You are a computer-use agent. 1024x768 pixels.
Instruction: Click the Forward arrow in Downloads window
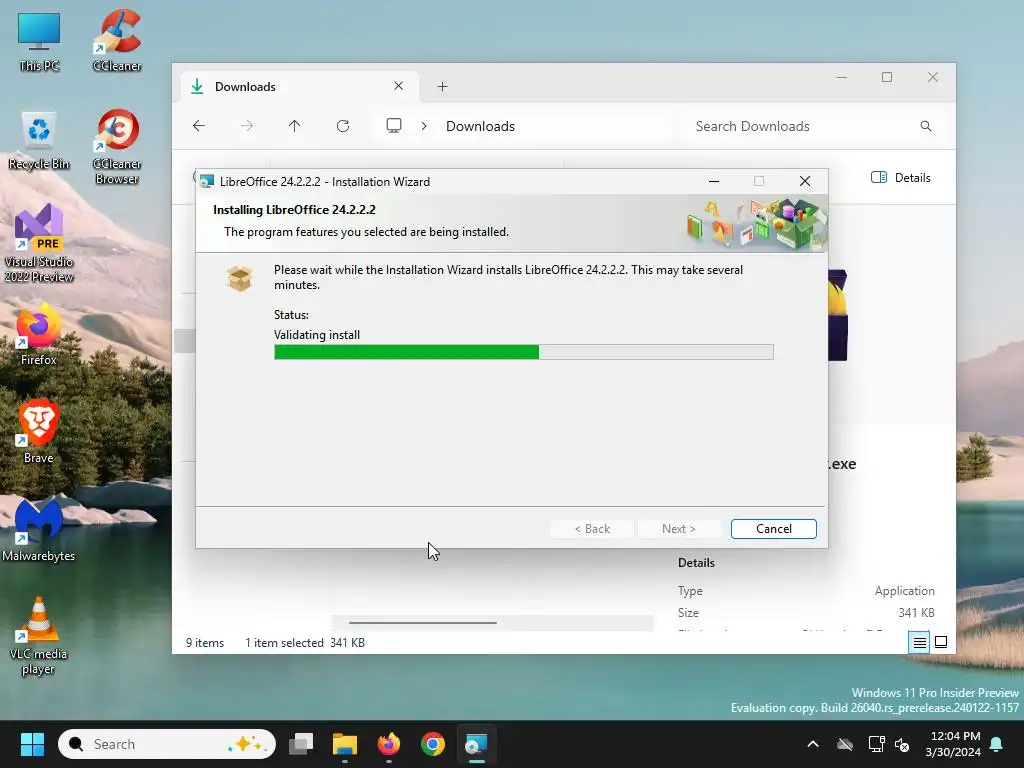point(247,126)
